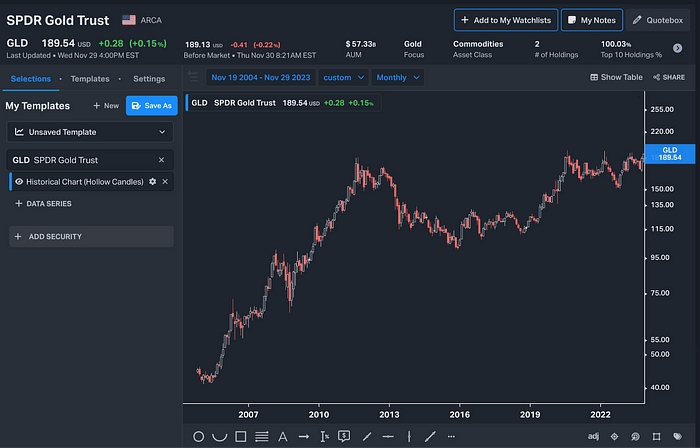Click the next stats arrow button
Screen dimensions: 700x448
click(x=677, y=48)
